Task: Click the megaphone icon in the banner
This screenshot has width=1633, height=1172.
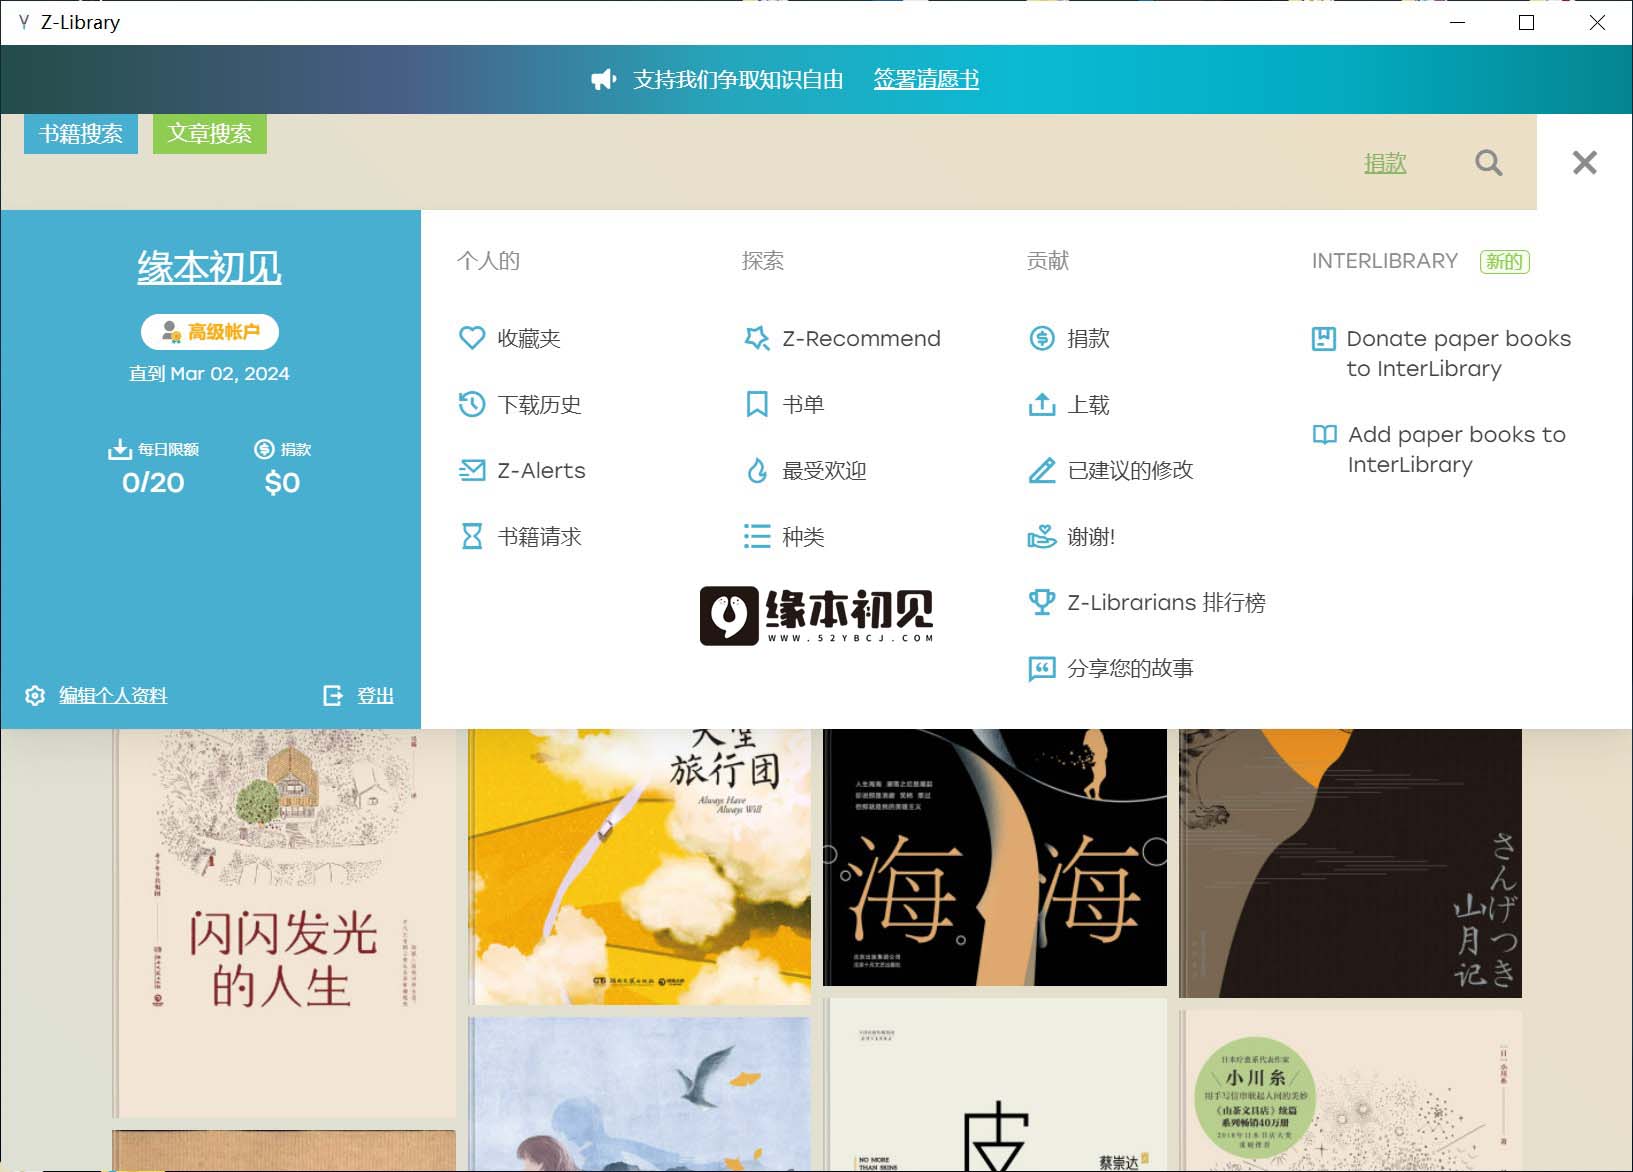Action: tap(604, 79)
